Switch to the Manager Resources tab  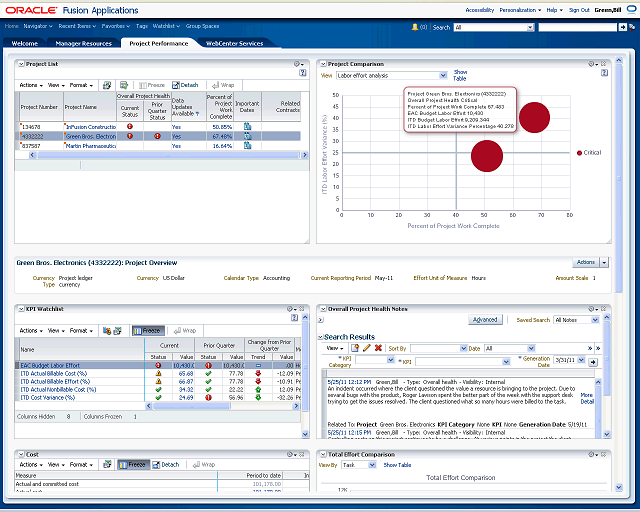83,44
